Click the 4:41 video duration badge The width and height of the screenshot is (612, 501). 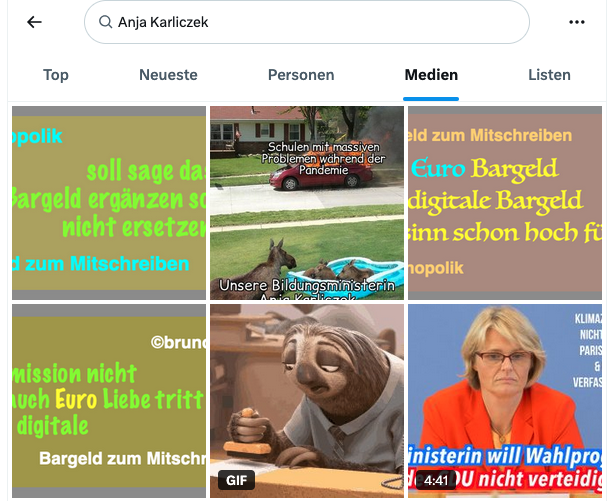pos(436,480)
